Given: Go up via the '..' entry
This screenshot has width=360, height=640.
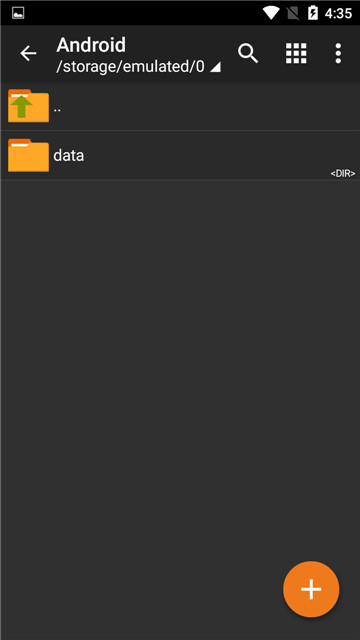Looking at the screenshot, I should 180,106.
